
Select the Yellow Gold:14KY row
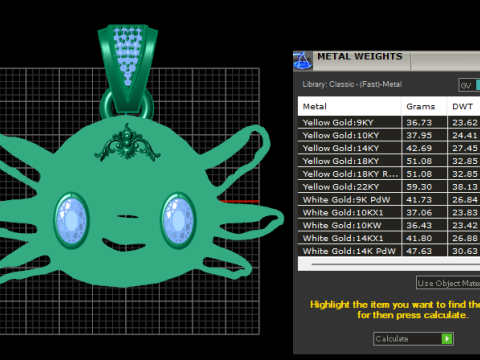pyautogui.click(x=389, y=148)
